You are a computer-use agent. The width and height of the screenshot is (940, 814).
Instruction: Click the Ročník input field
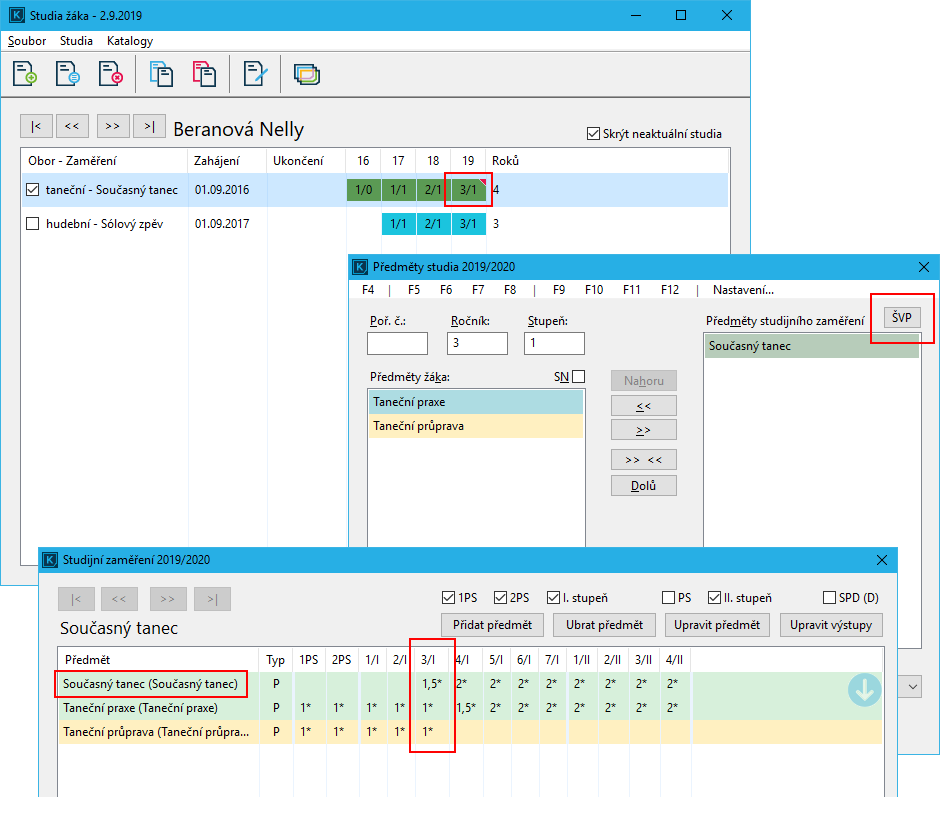477,344
